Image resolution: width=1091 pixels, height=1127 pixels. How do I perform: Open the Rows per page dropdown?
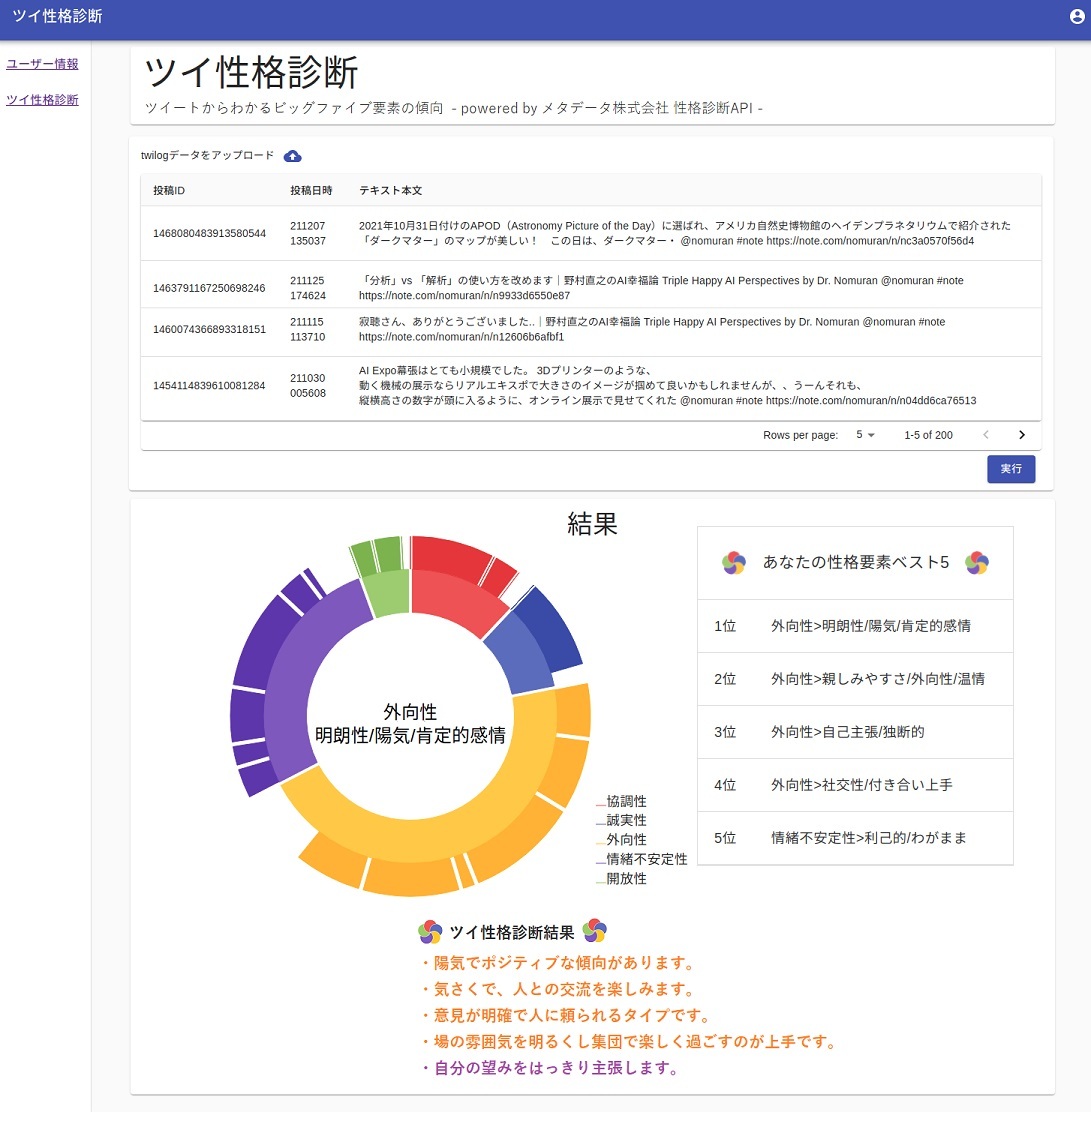865,435
